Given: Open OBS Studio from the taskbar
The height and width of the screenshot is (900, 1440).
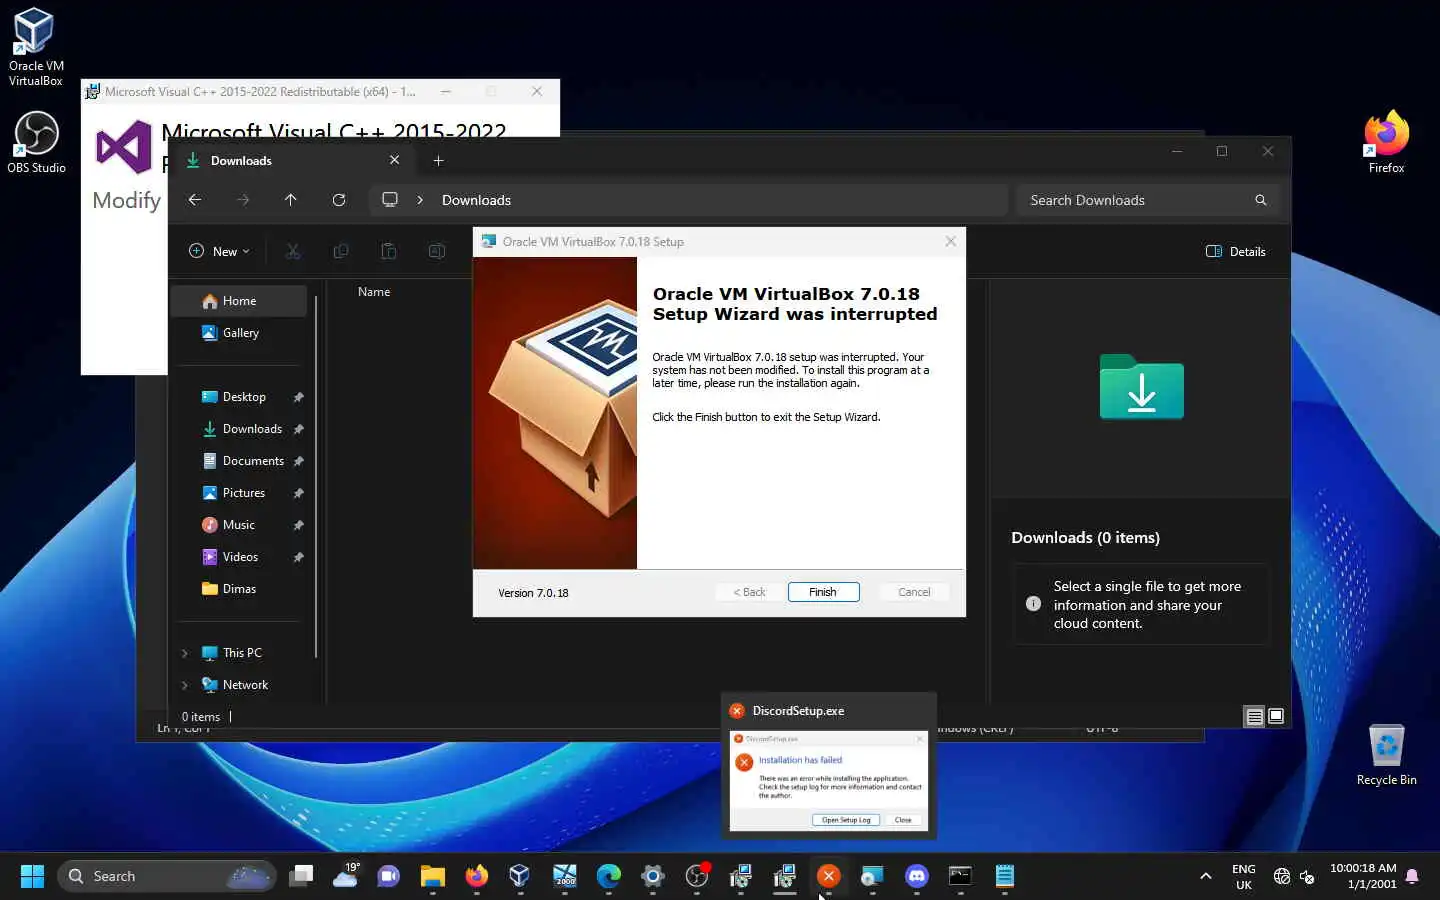Looking at the screenshot, I should [697, 876].
